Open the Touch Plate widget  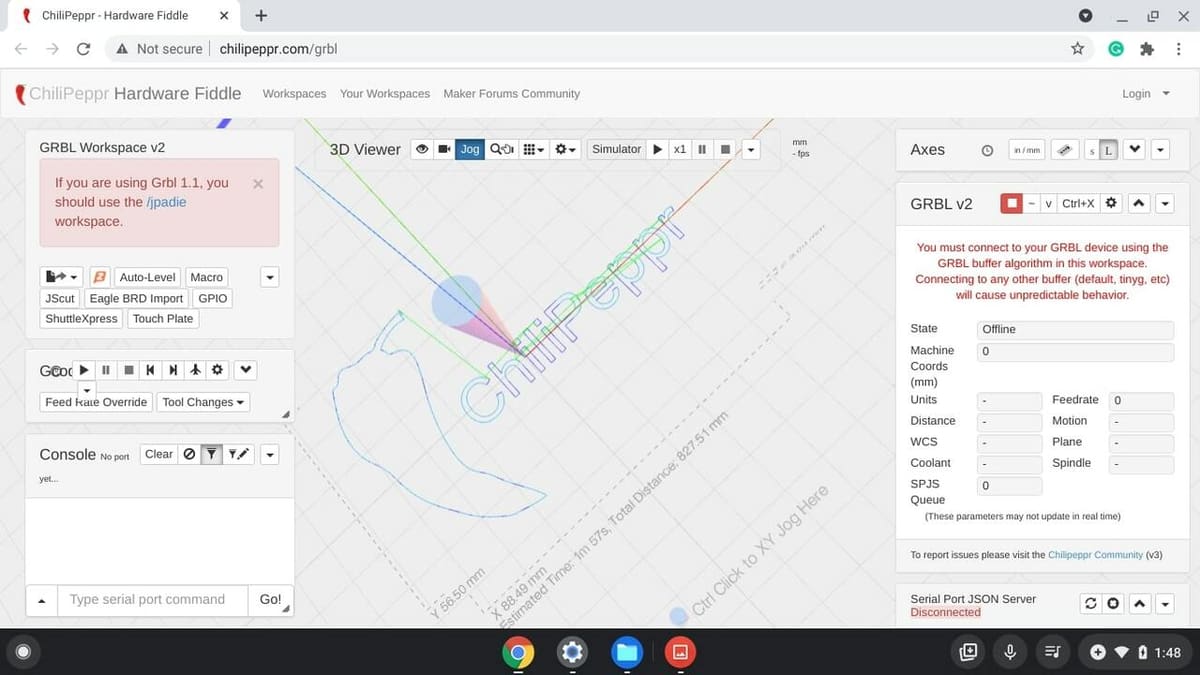click(x=163, y=319)
